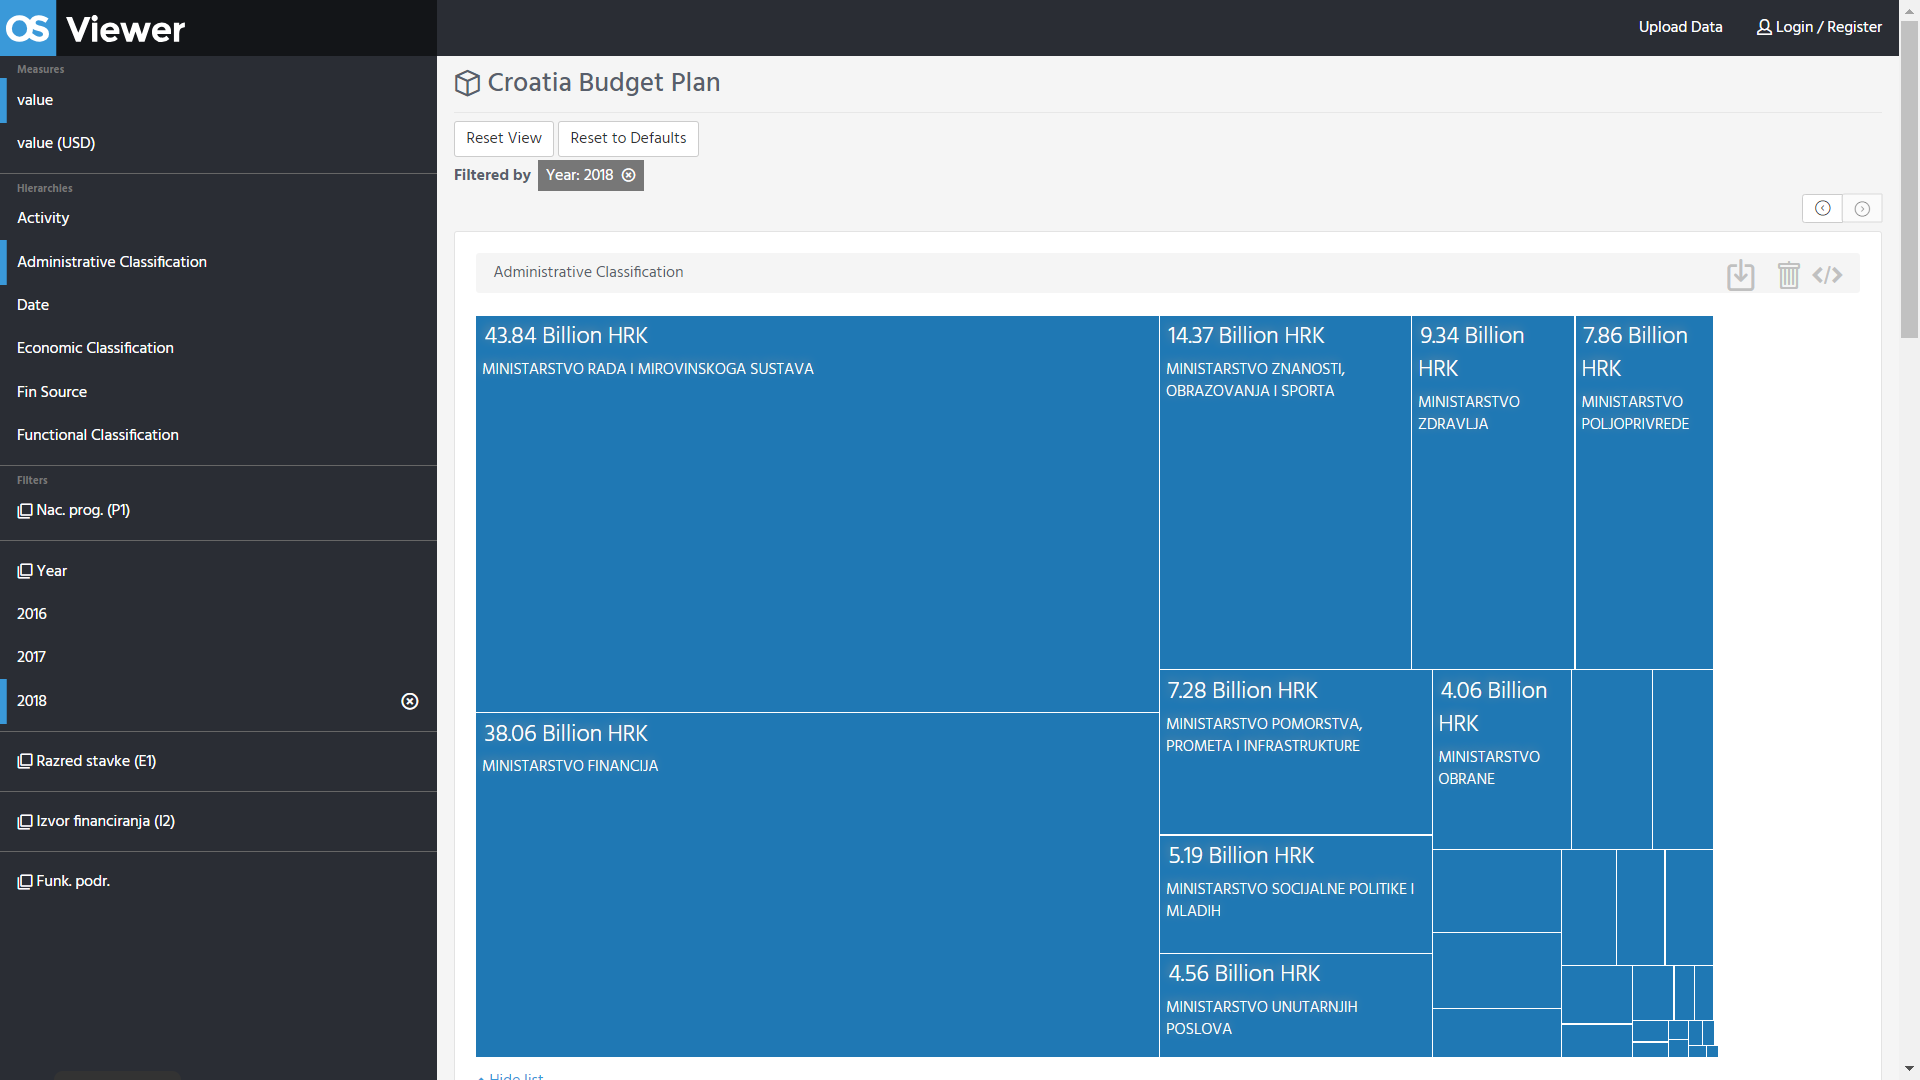Open Ministarstvo socijalne politike i mladih tile
1920x1080 pixels.
click(1296, 895)
